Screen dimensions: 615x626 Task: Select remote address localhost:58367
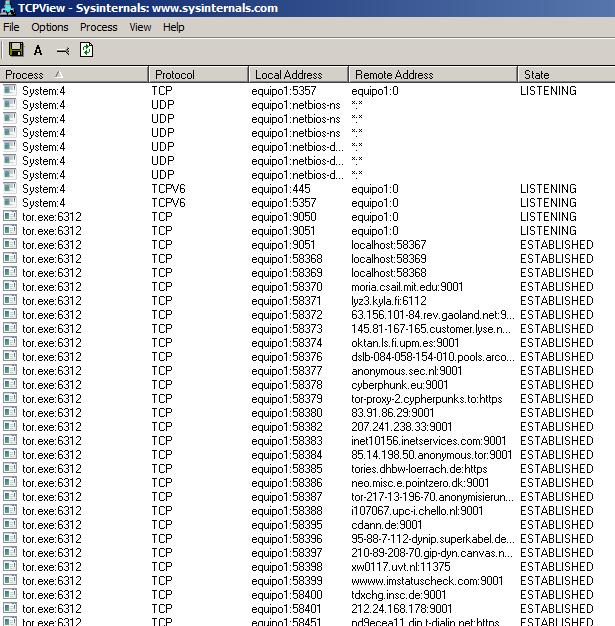pos(389,245)
